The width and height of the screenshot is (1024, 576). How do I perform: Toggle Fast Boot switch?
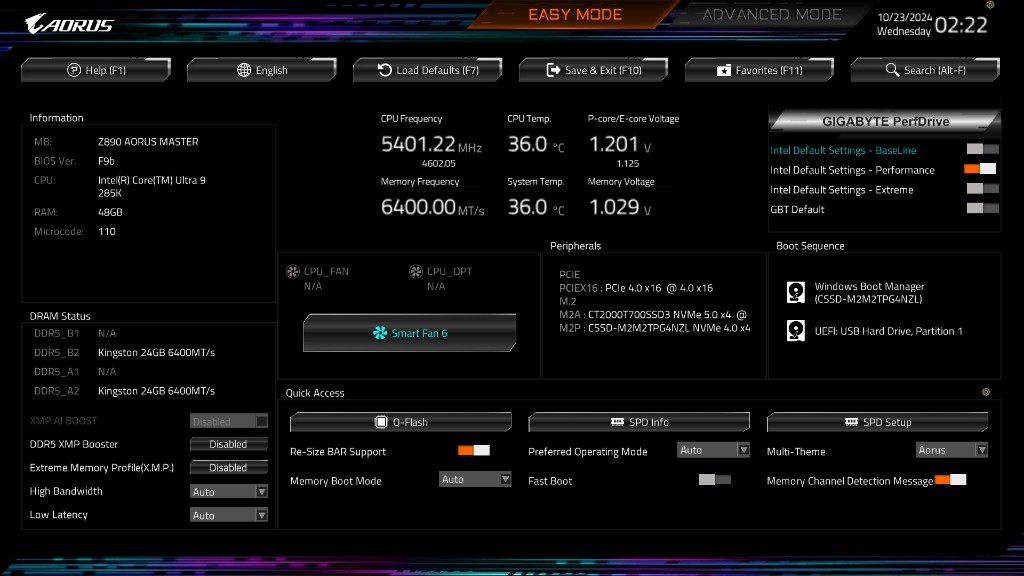pos(714,479)
